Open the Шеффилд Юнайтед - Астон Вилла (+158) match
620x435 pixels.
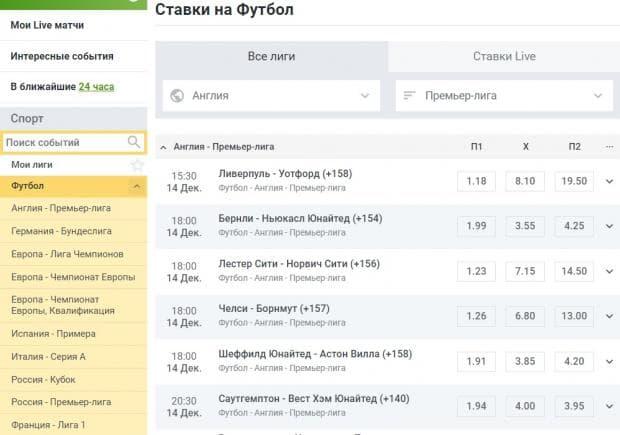pos(315,354)
